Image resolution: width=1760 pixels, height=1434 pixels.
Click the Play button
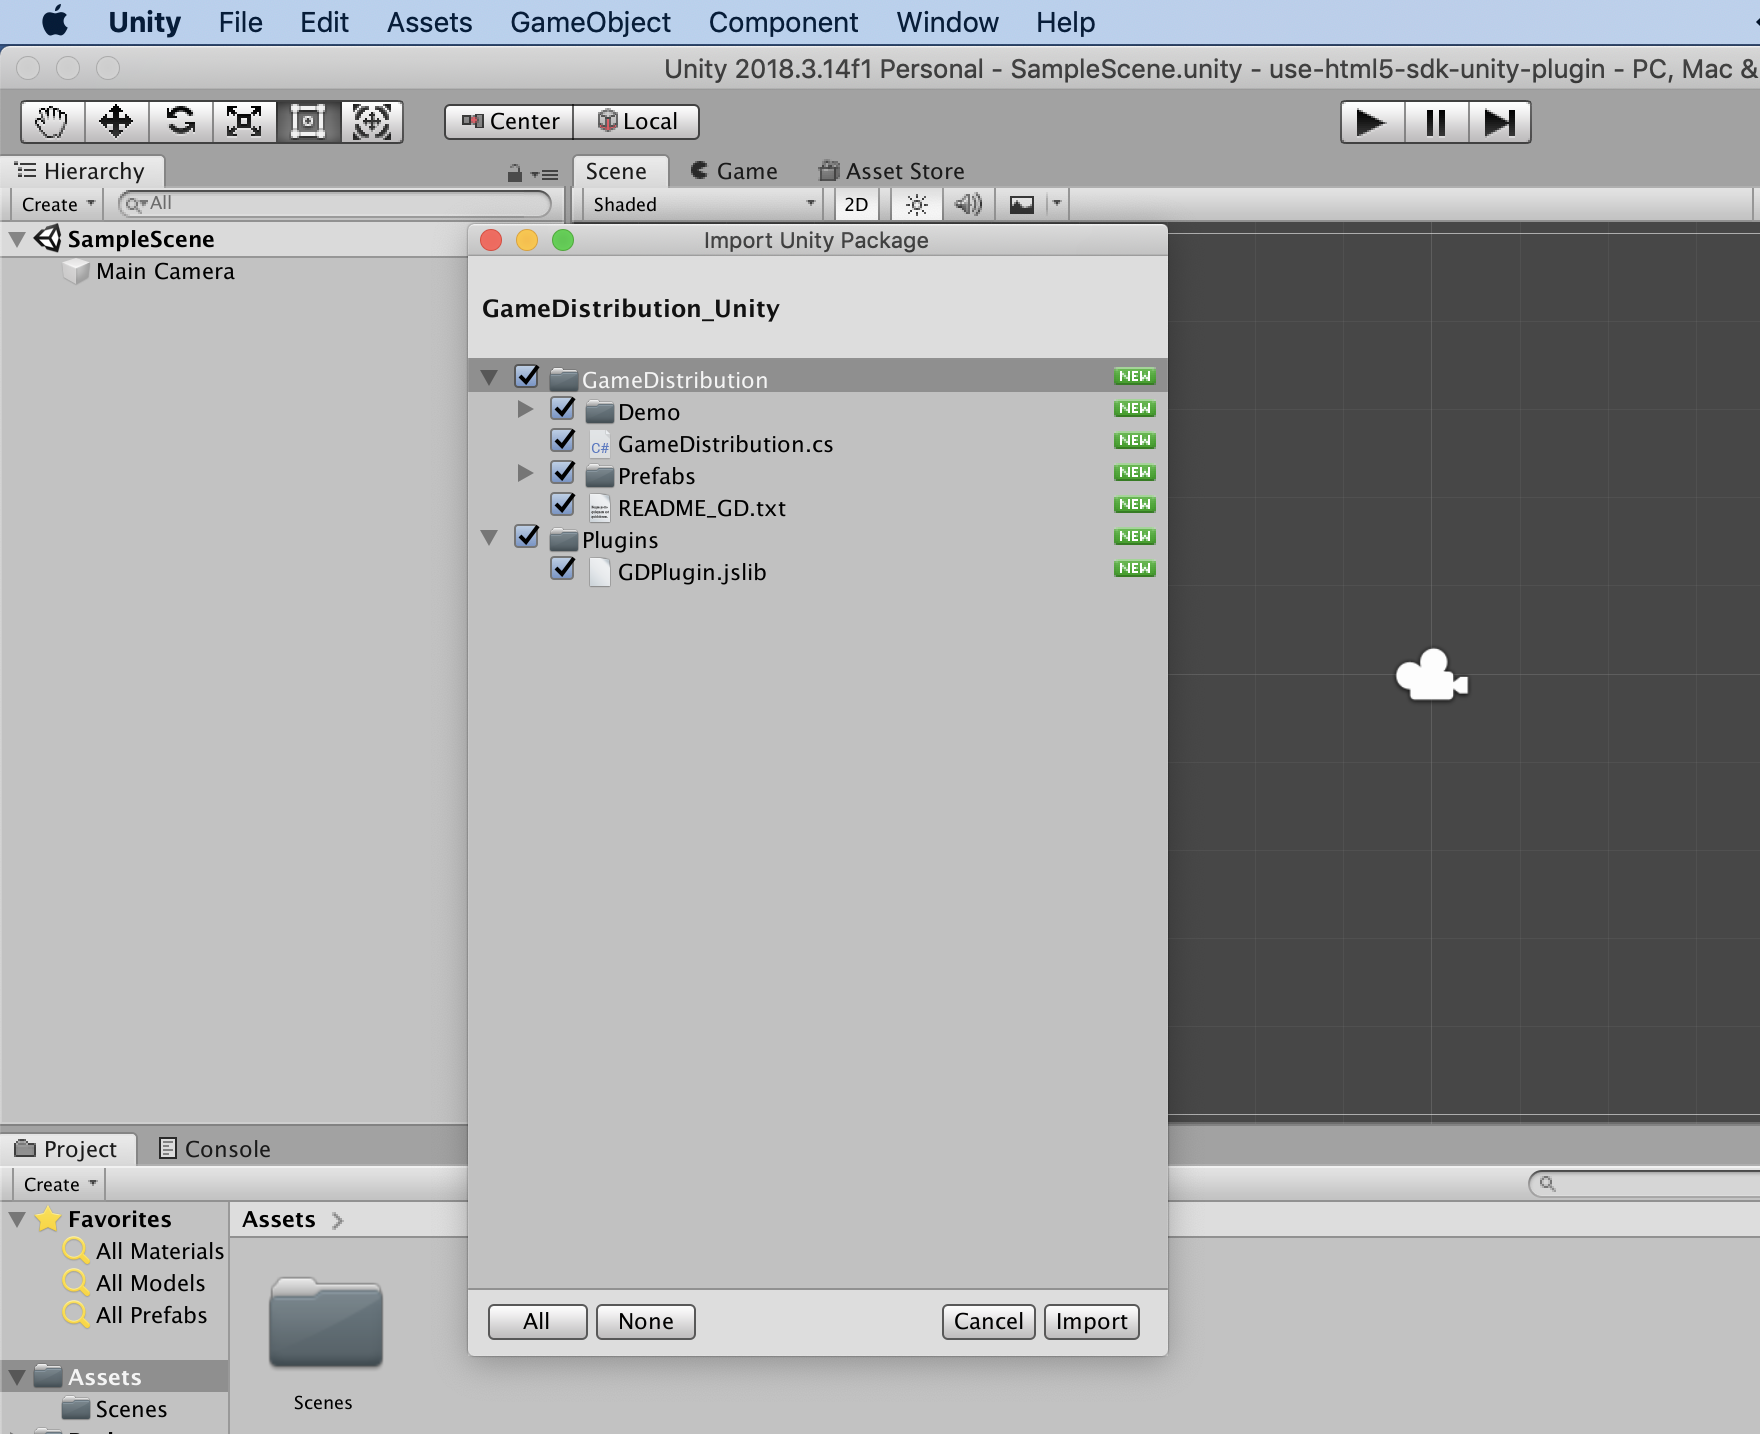[1372, 122]
